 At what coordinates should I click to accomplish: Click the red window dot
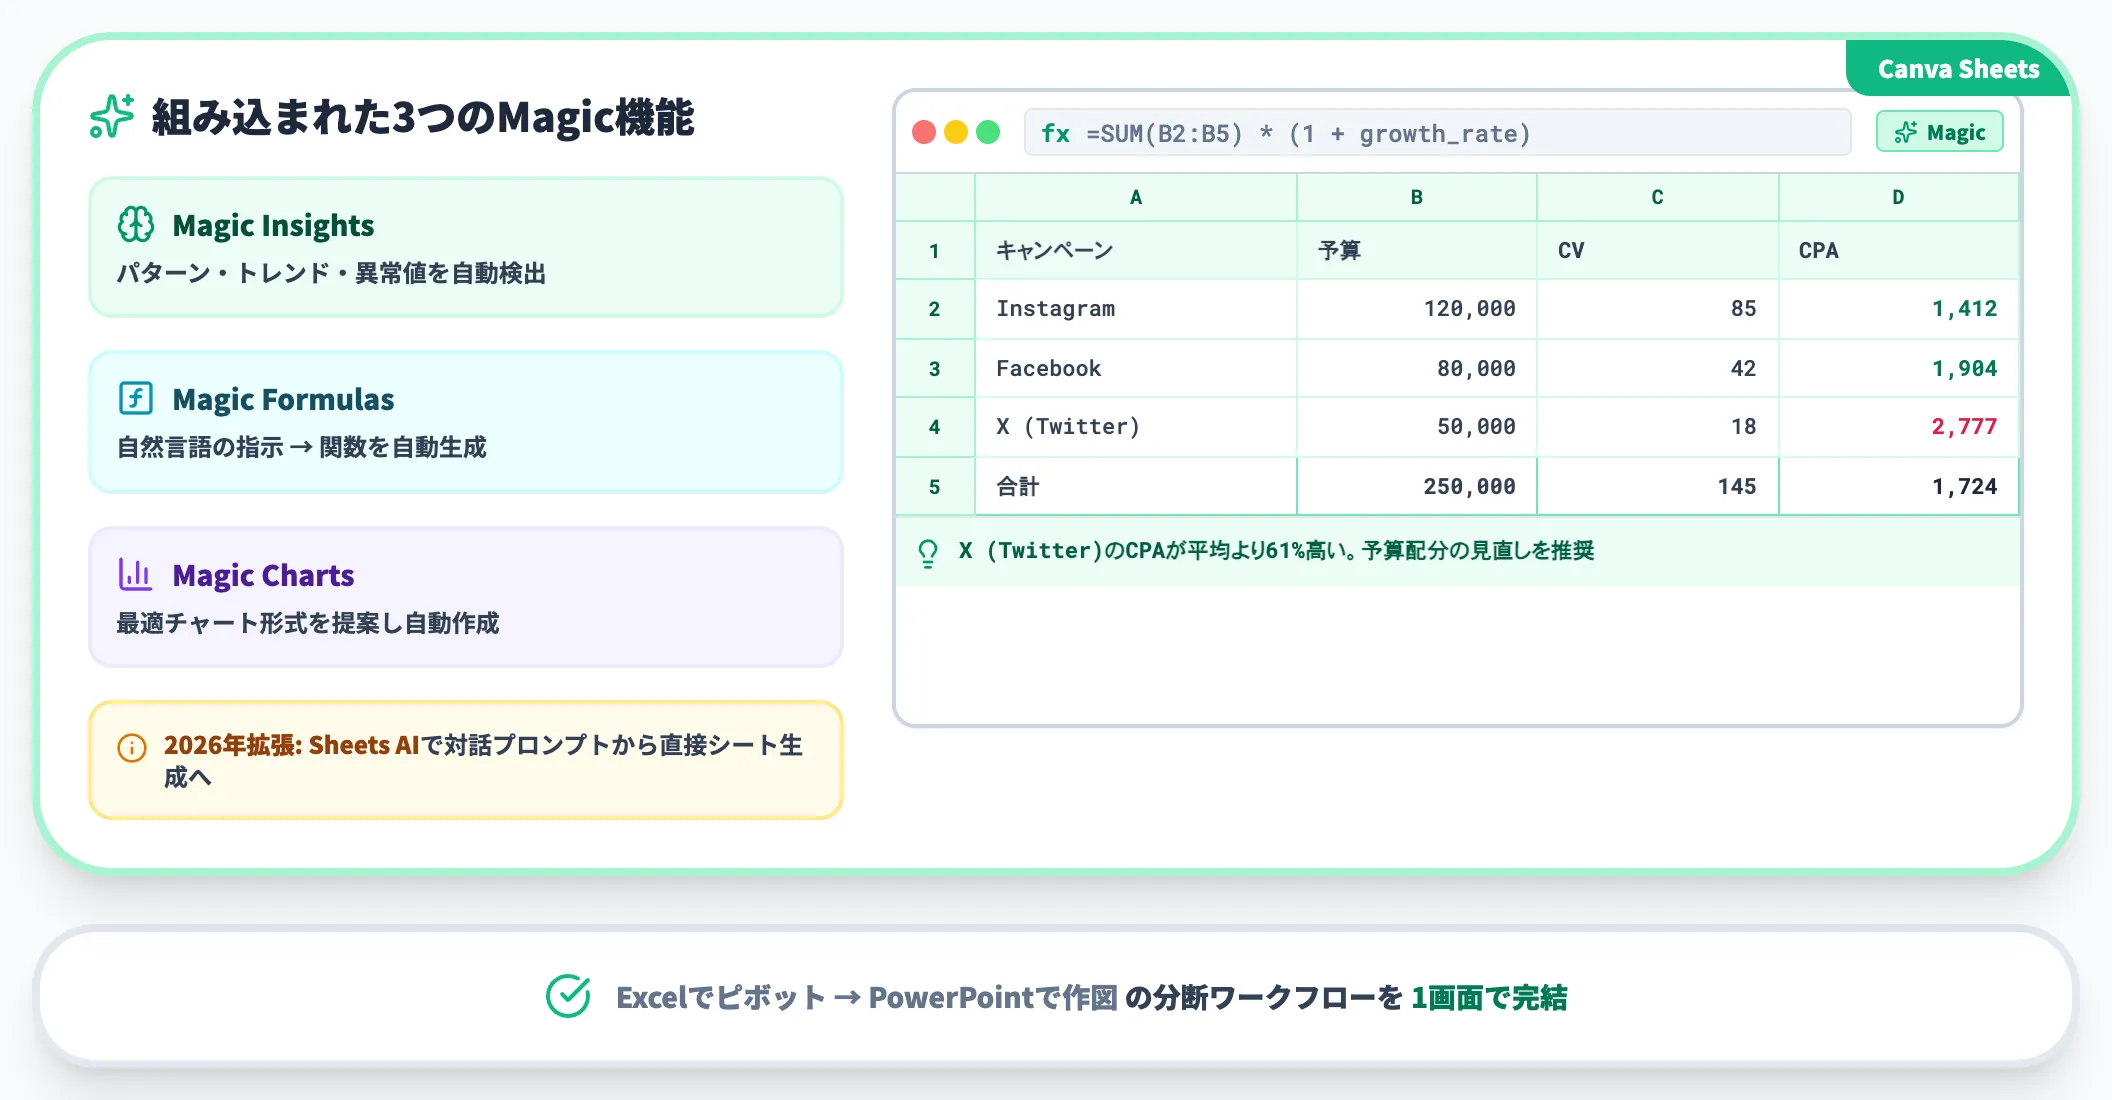[x=924, y=132]
